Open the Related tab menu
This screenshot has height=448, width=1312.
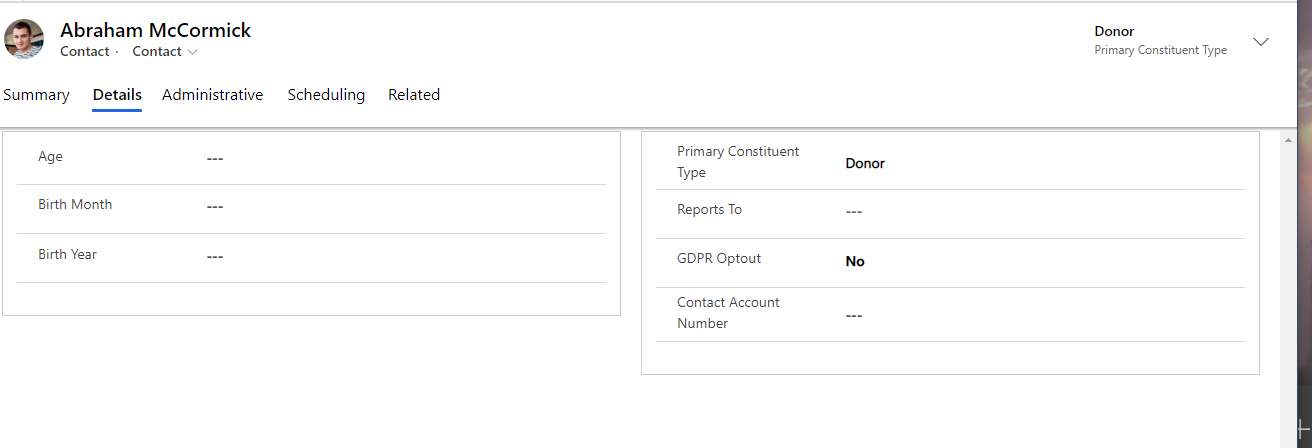click(414, 95)
